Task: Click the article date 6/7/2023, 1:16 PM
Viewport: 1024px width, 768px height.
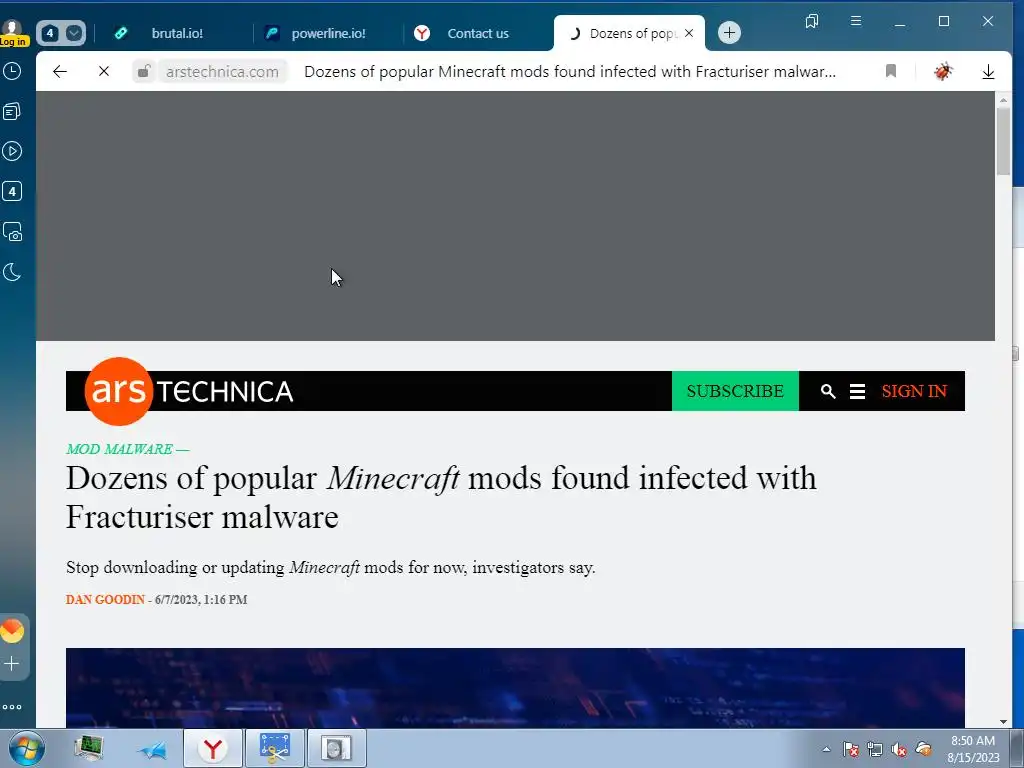Action: click(201, 600)
